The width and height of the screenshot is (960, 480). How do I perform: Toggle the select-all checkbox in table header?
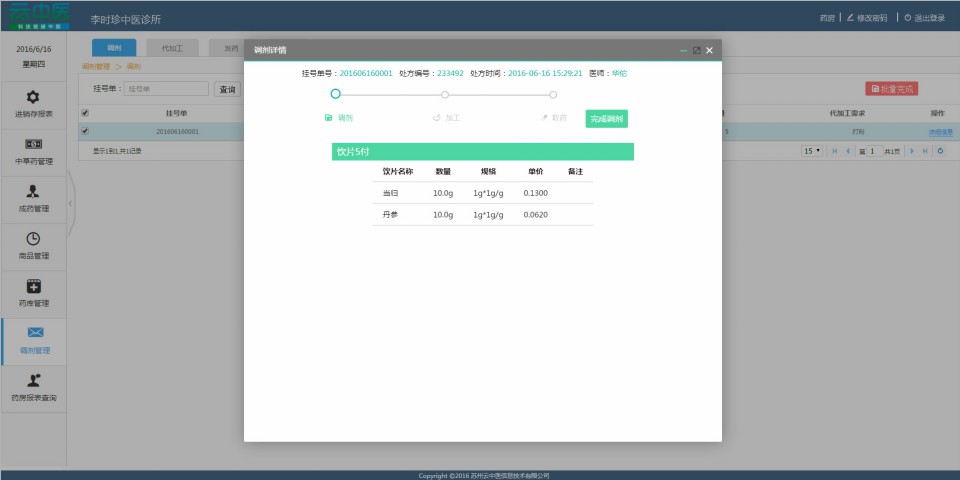(x=84, y=113)
